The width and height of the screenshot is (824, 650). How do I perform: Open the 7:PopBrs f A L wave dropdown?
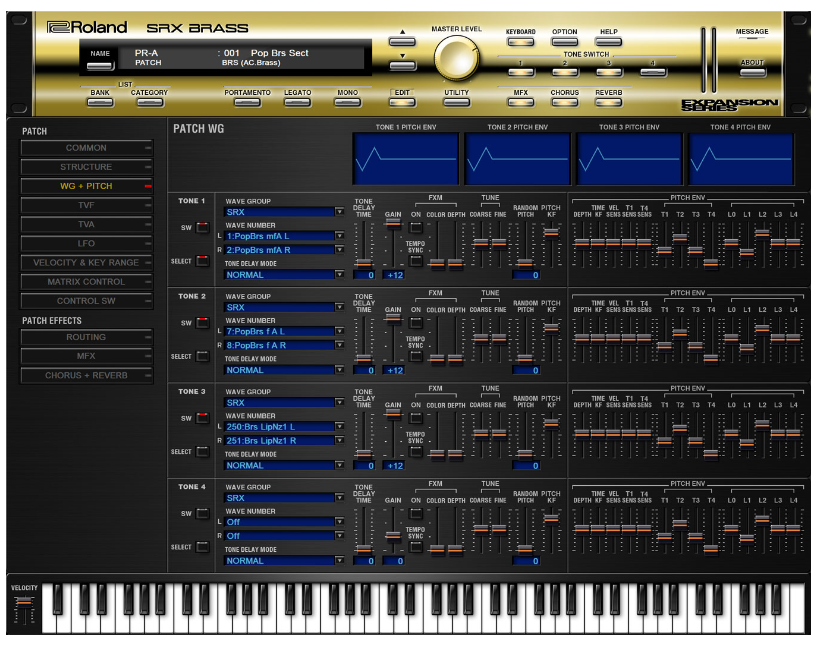coord(284,332)
